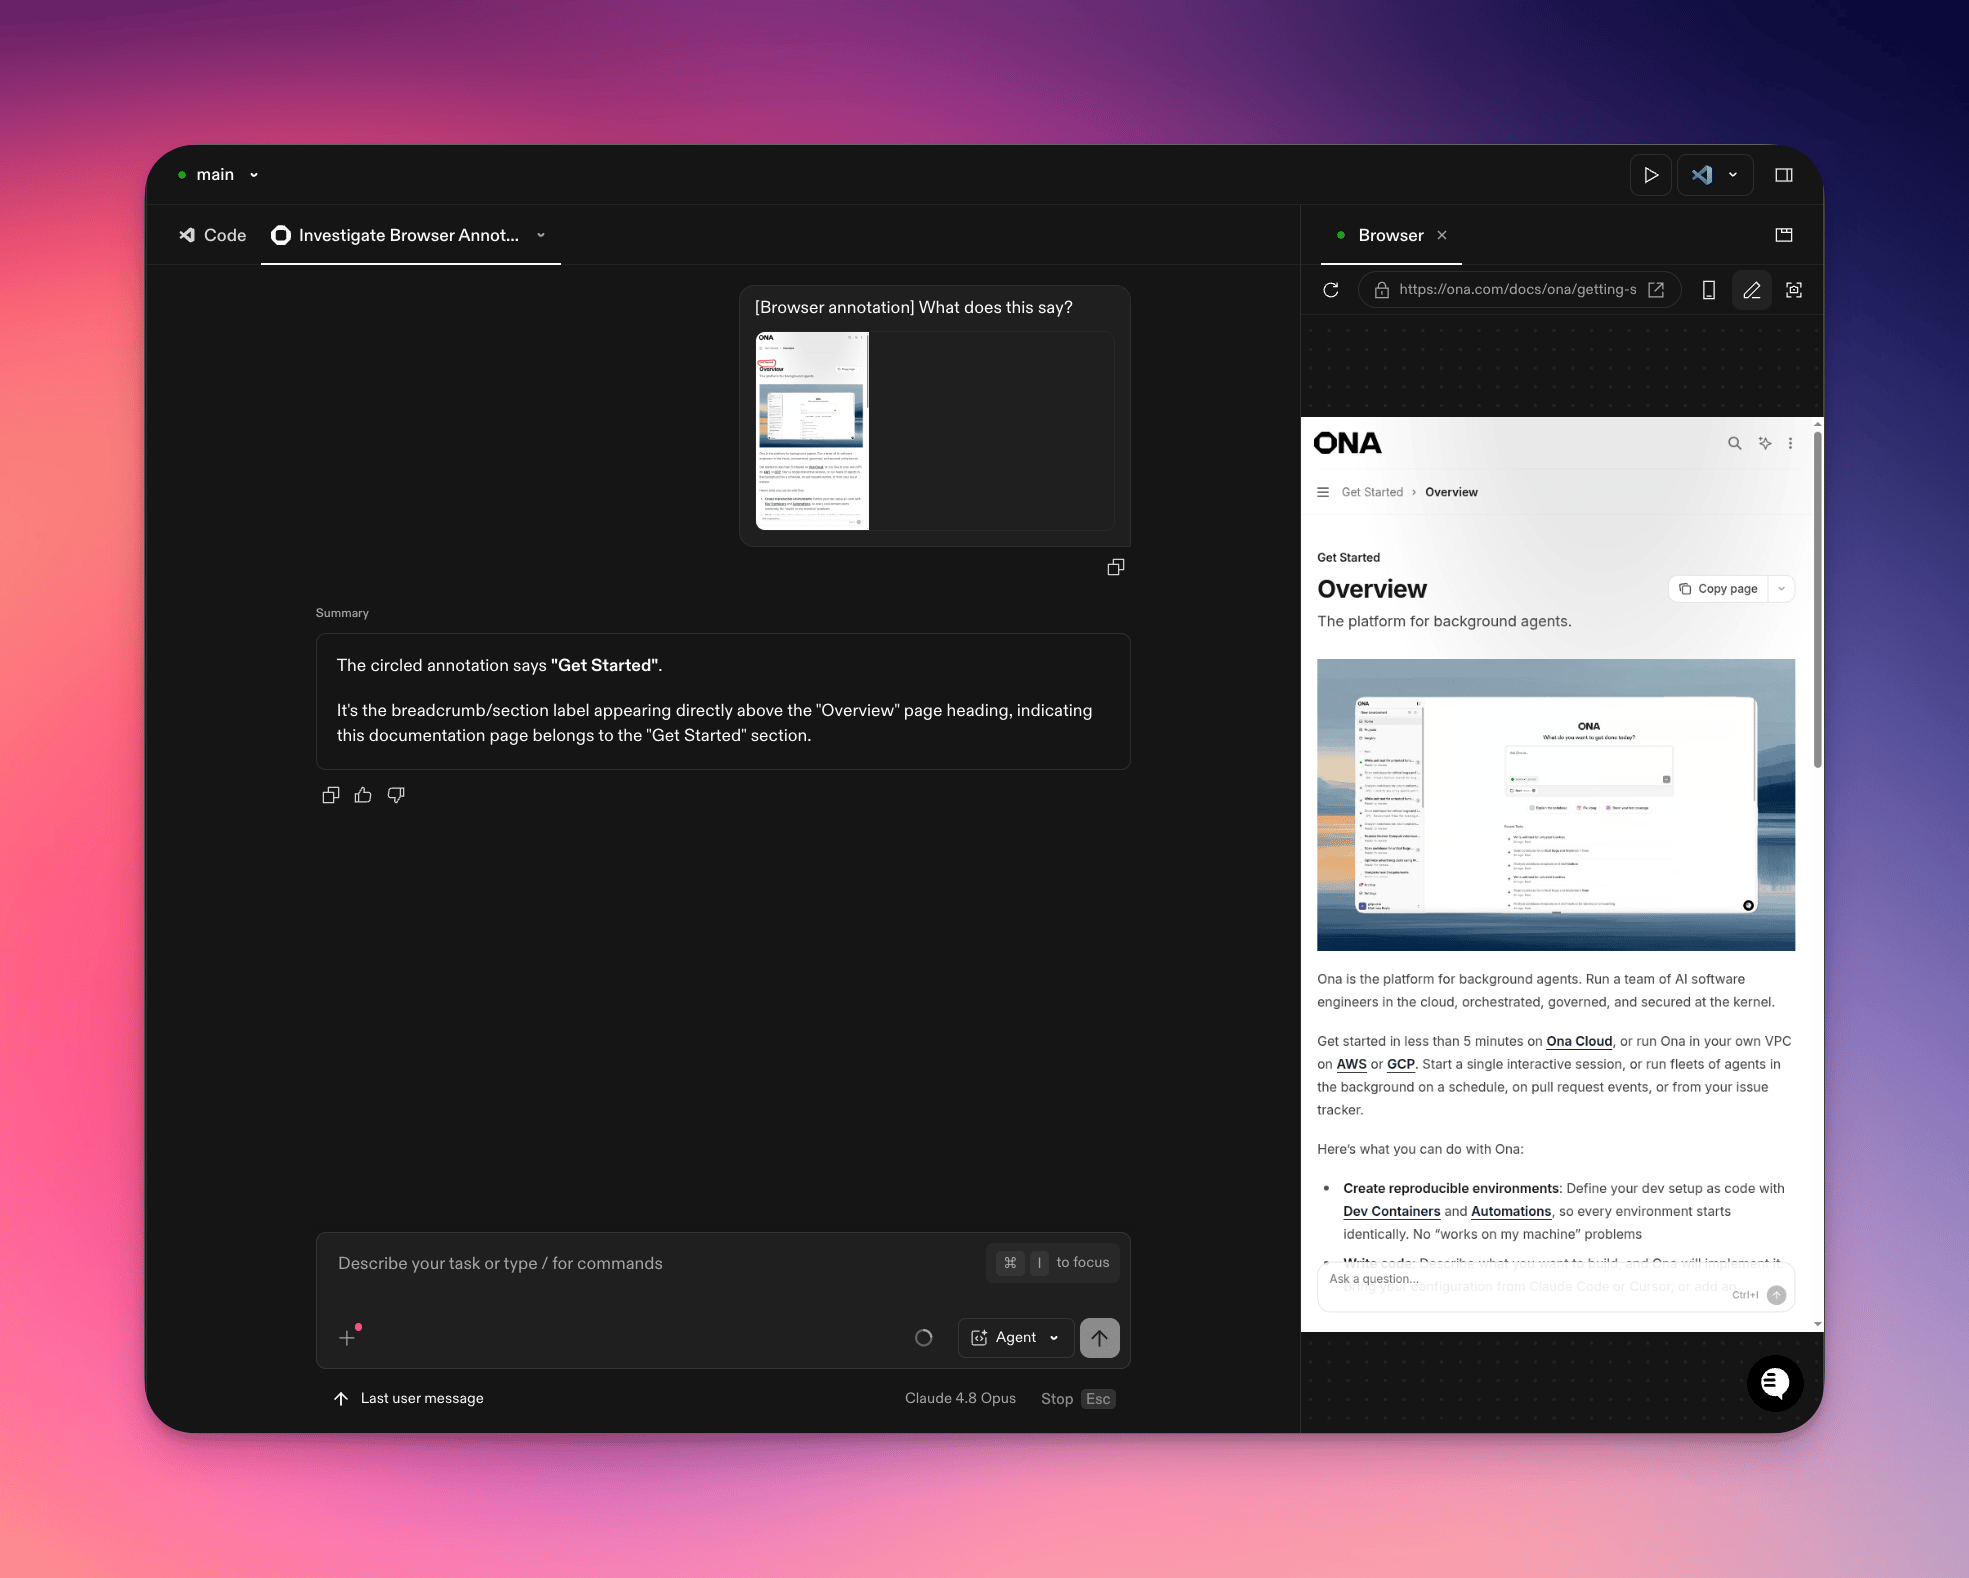Image resolution: width=1969 pixels, height=1578 pixels.
Task: Open the docs sidebar hamburger menu
Action: pos(1323,492)
